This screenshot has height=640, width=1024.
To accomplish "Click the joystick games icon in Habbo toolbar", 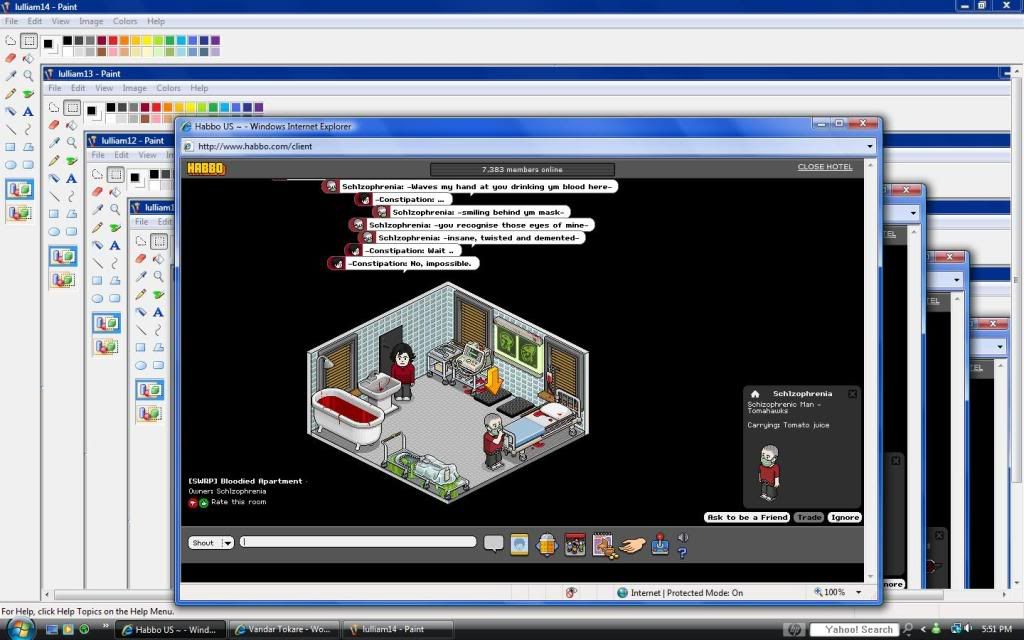I will 661,544.
